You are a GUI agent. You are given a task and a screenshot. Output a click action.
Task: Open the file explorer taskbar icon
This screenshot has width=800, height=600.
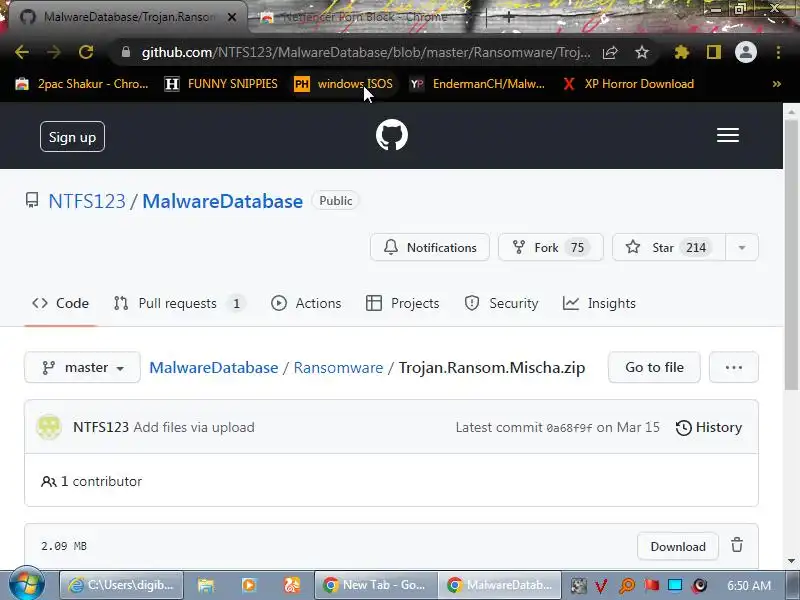click(x=206, y=585)
